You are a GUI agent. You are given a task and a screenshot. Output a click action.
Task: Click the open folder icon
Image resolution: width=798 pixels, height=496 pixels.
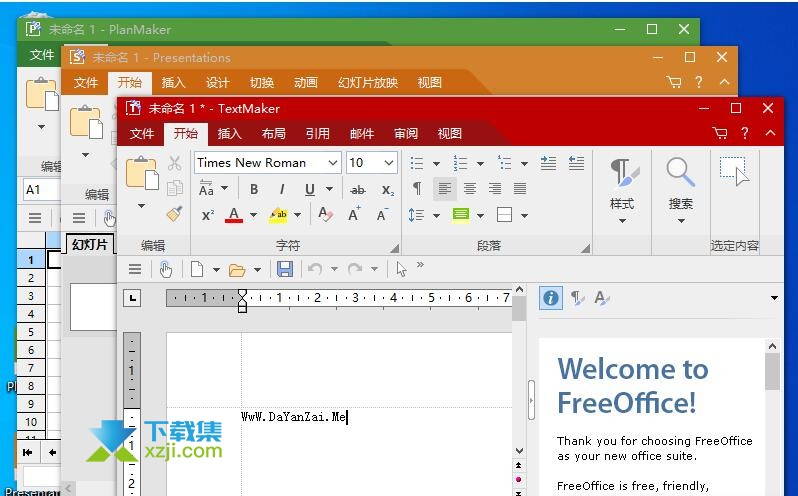coord(237,270)
